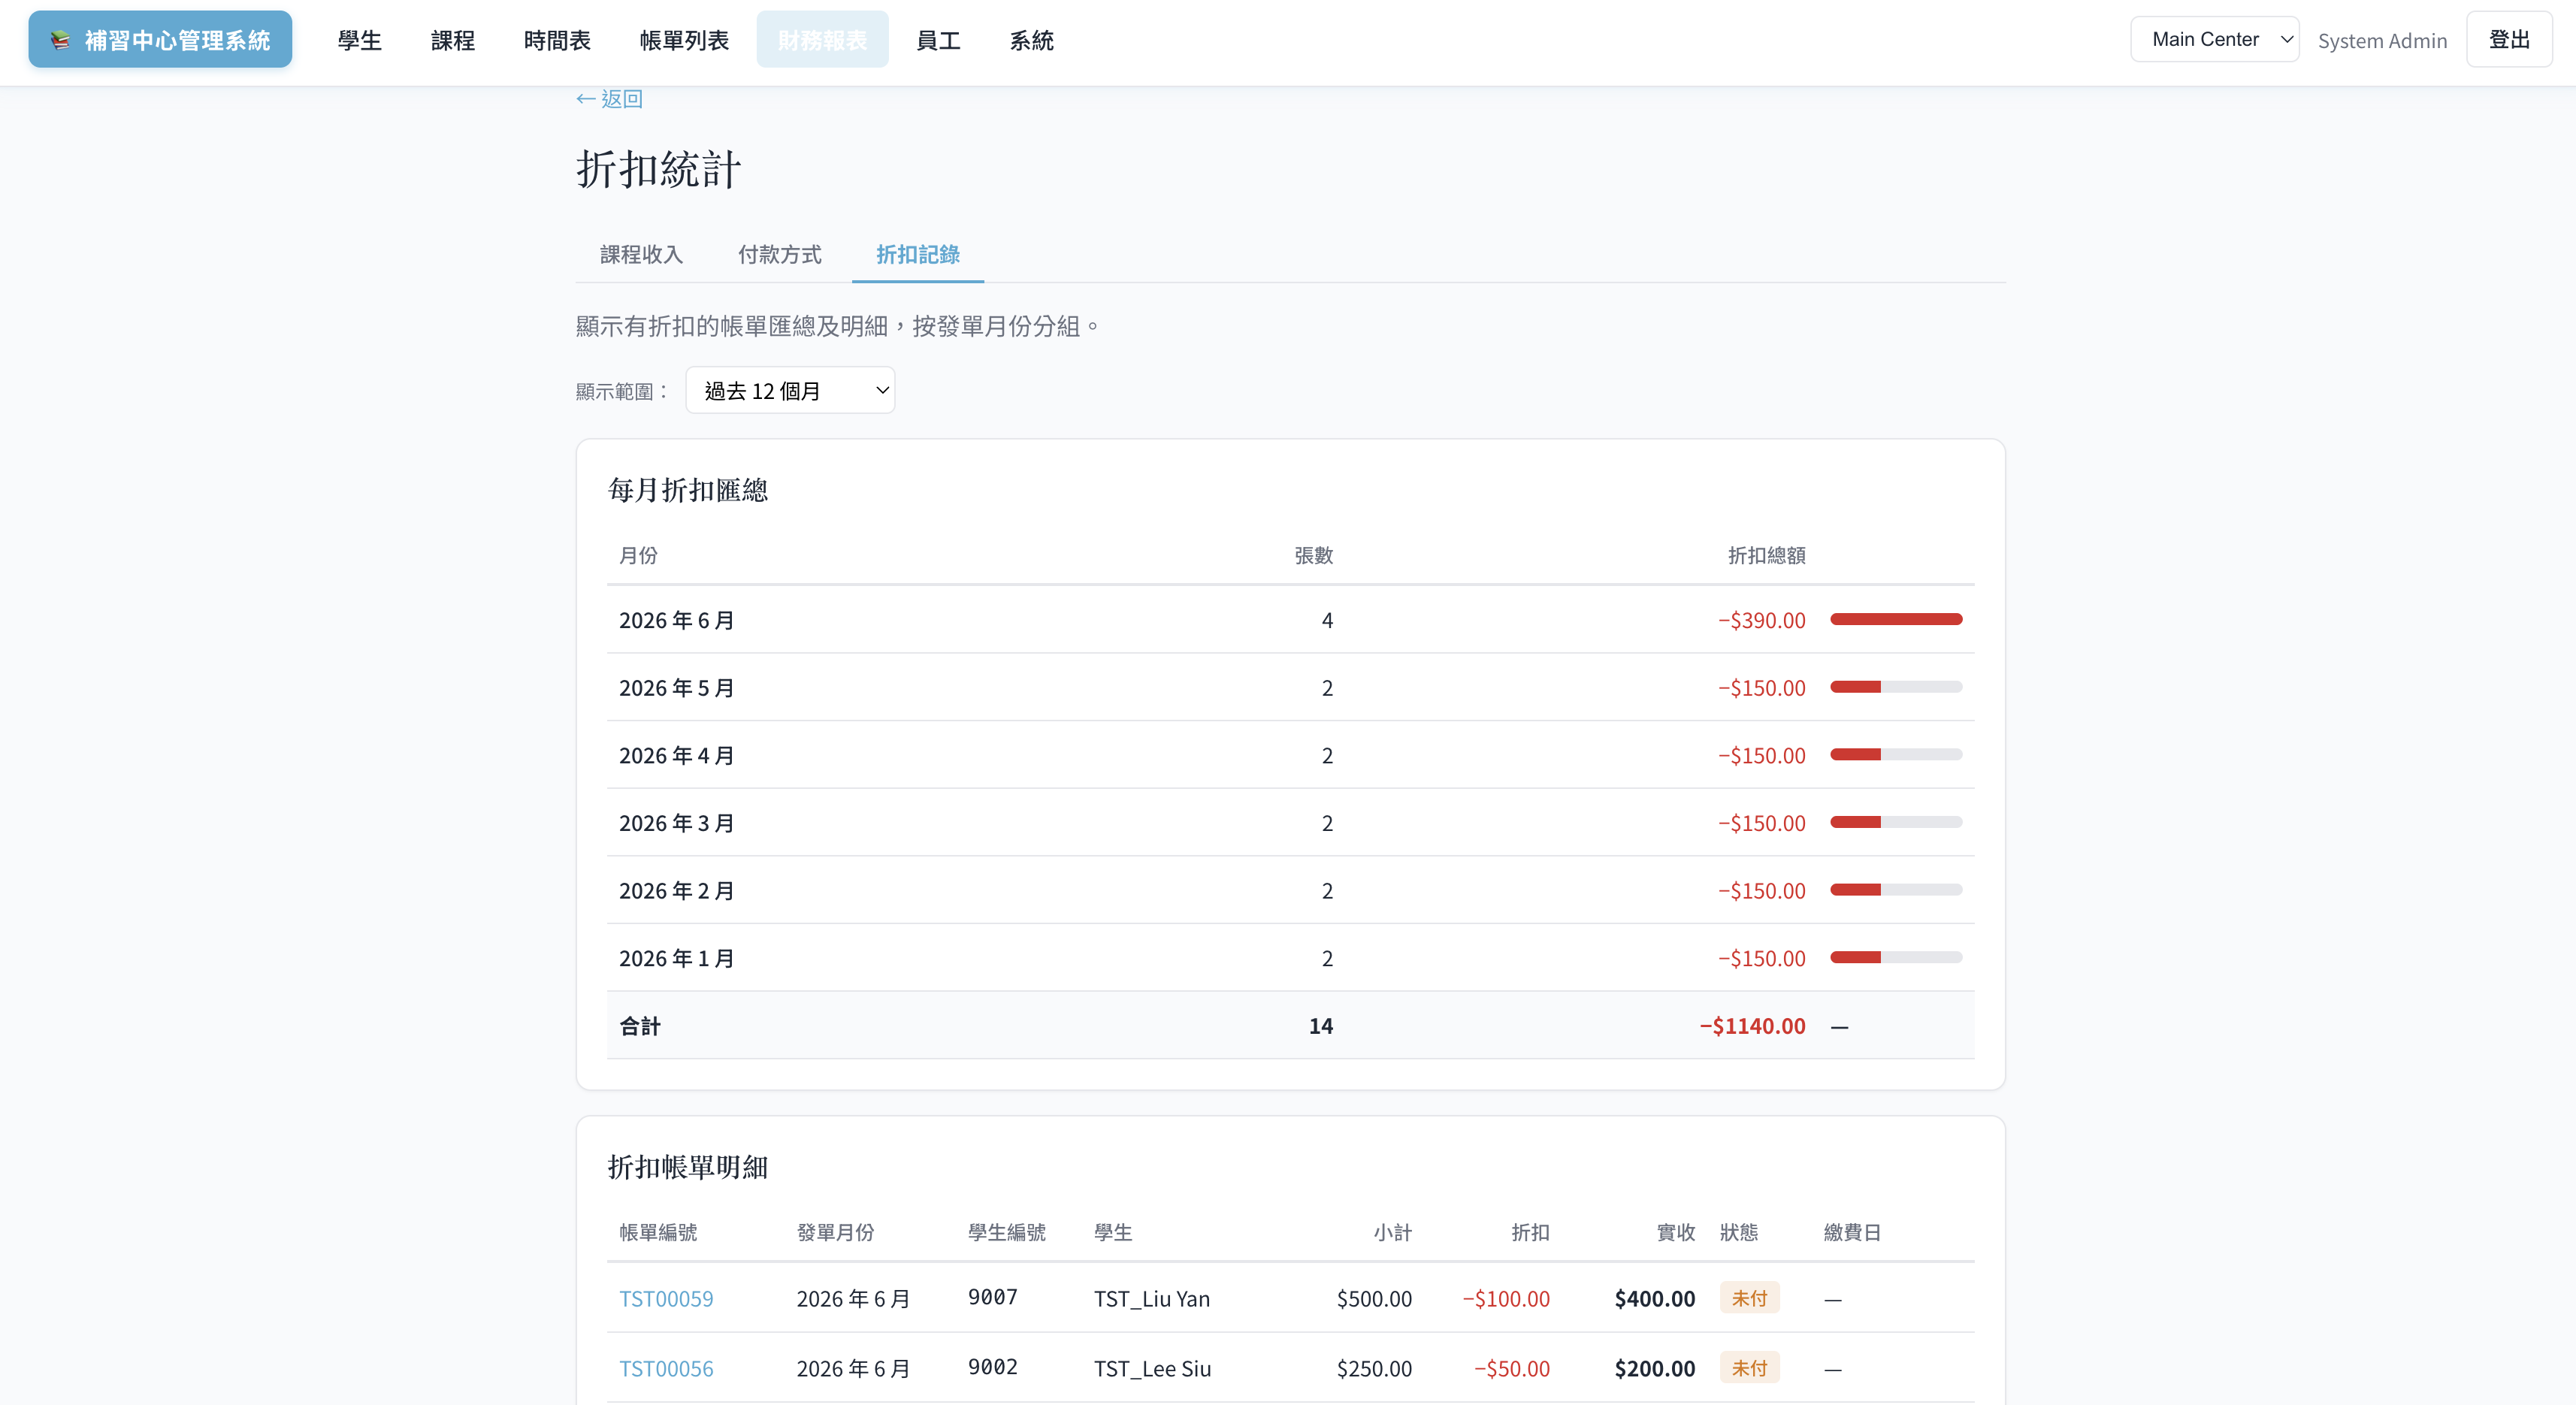Select the 2026 年 5 月 summary row
This screenshot has height=1405, width=2576.
pos(1290,688)
